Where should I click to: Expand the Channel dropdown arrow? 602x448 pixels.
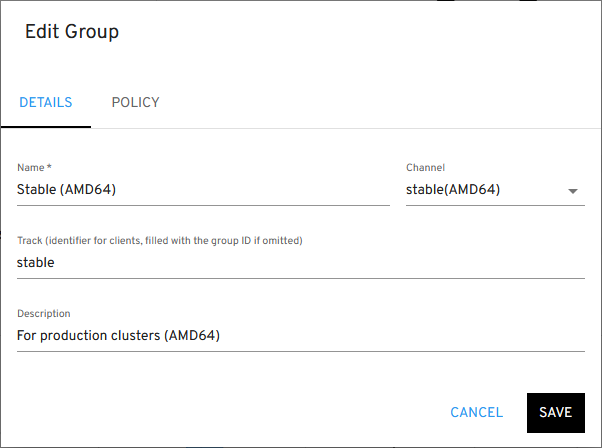click(573, 191)
